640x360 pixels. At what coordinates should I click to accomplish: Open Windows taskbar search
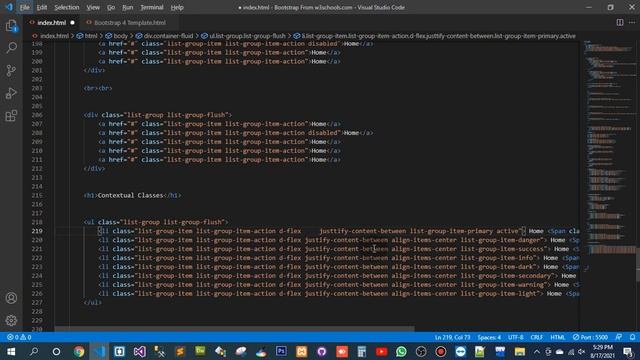[x=34, y=351]
